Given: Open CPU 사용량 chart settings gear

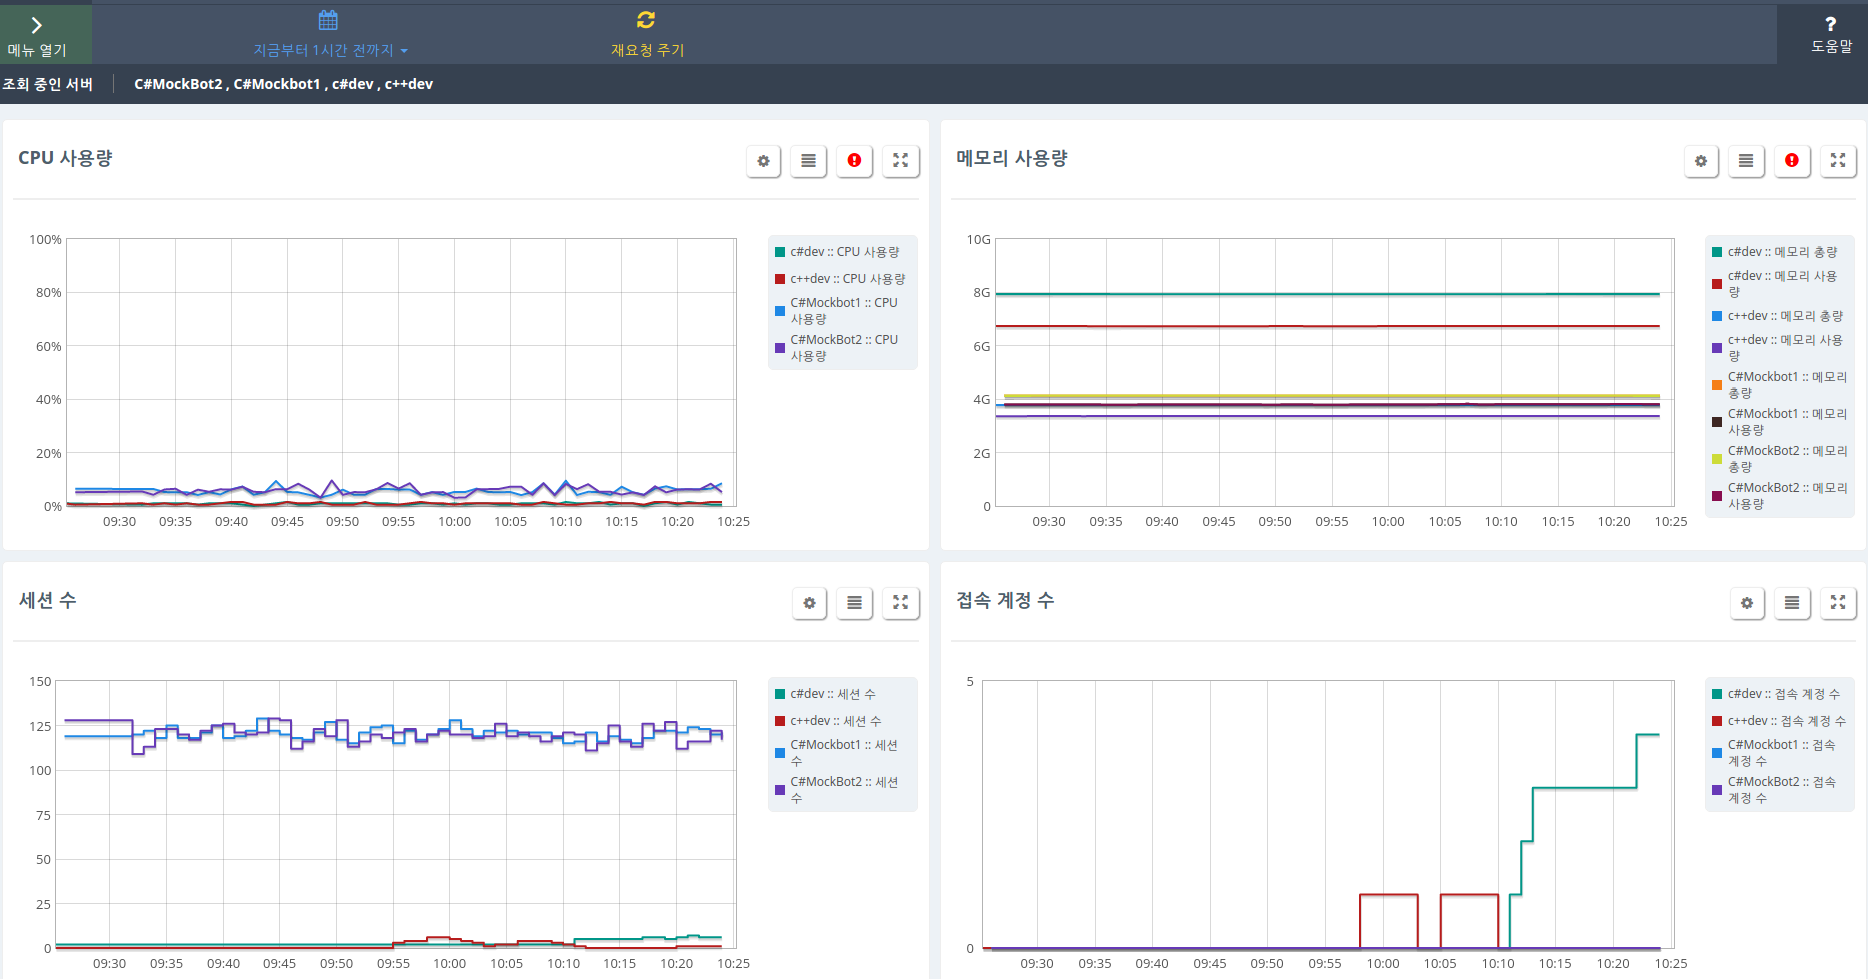Looking at the screenshot, I should (763, 161).
